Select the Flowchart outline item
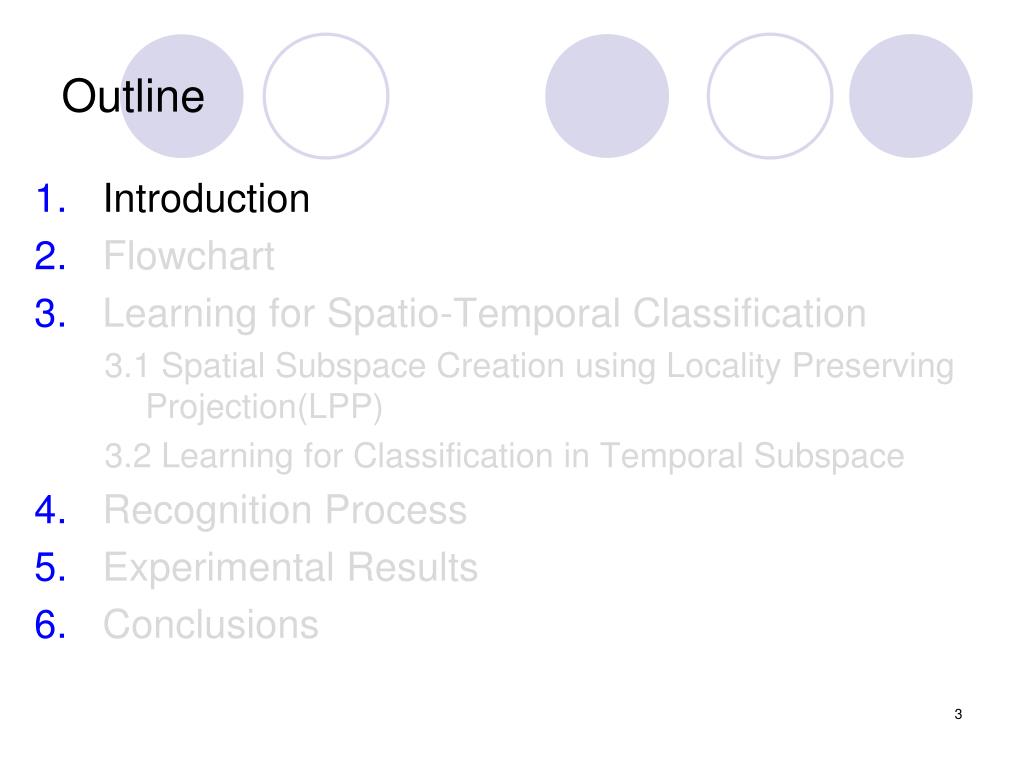 [x=189, y=255]
